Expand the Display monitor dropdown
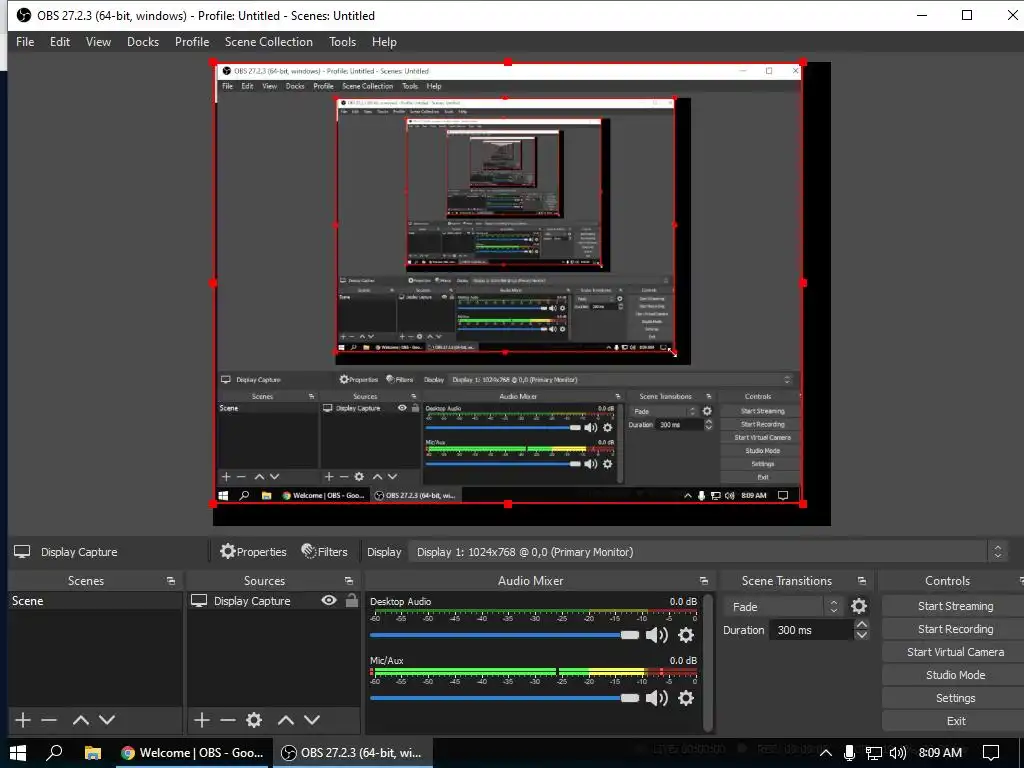This screenshot has width=1024, height=768. pyautogui.click(x=708, y=552)
